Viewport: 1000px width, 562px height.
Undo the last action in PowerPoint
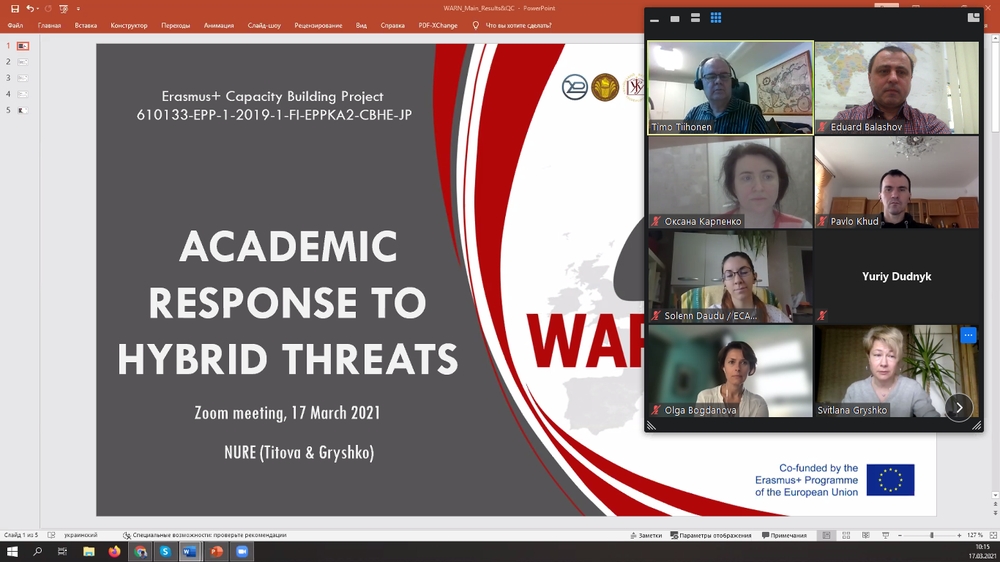(x=29, y=9)
